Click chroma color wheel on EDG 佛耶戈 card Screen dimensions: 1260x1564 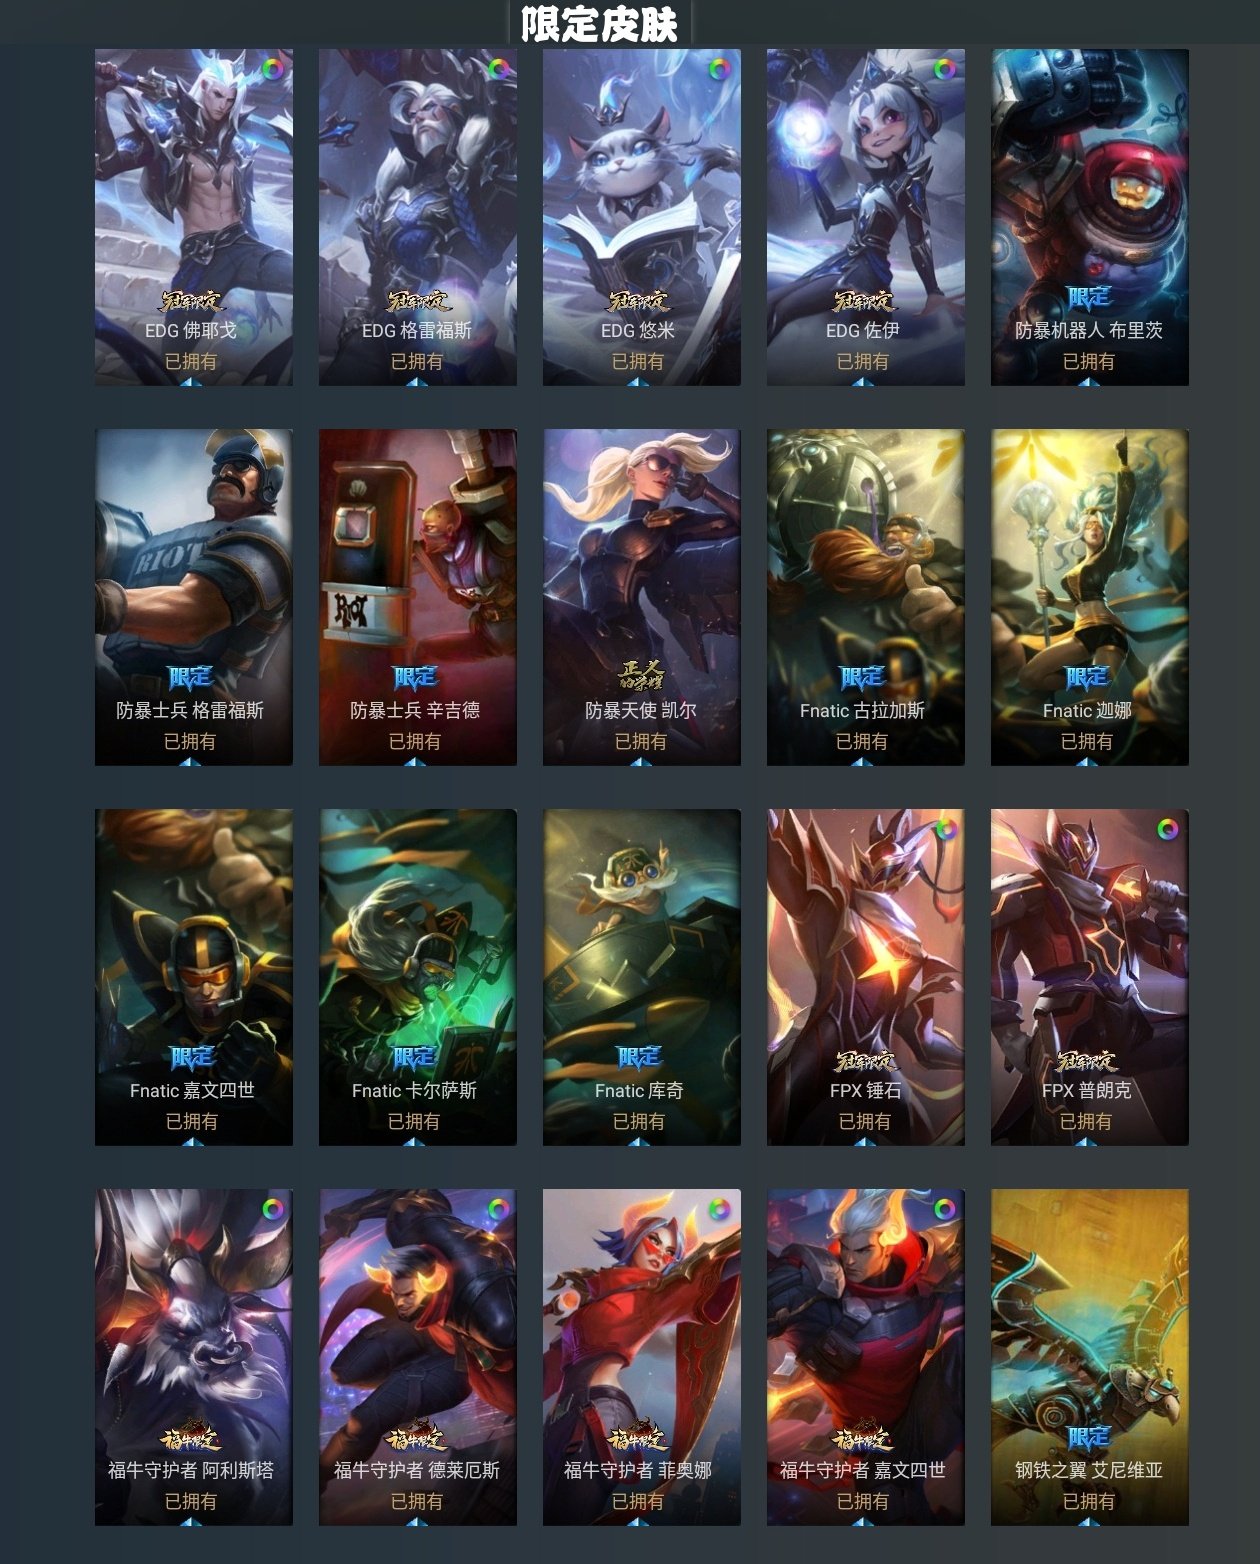pos(272,69)
